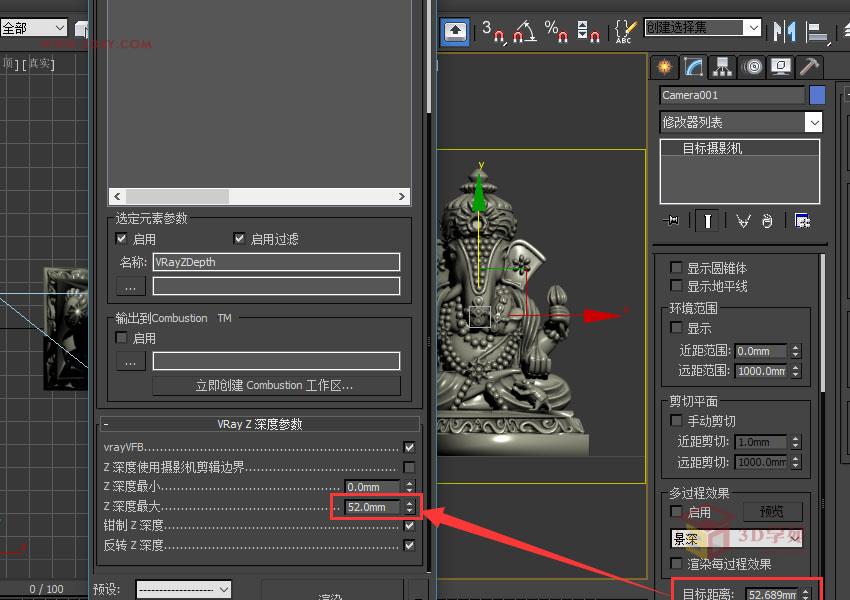Check the 手动剪切 option under 剪切平面
Viewport: 850px width, 600px height.
[678, 421]
